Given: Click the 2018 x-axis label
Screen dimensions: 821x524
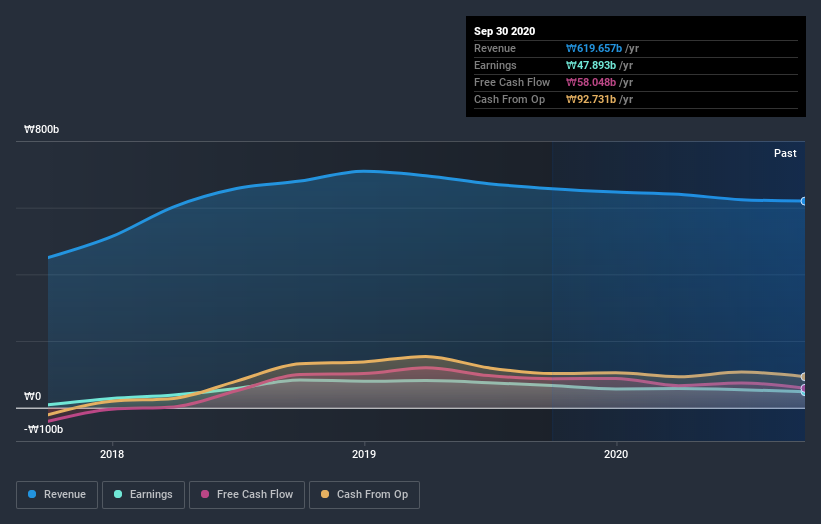Looking at the screenshot, I should tap(112, 454).
